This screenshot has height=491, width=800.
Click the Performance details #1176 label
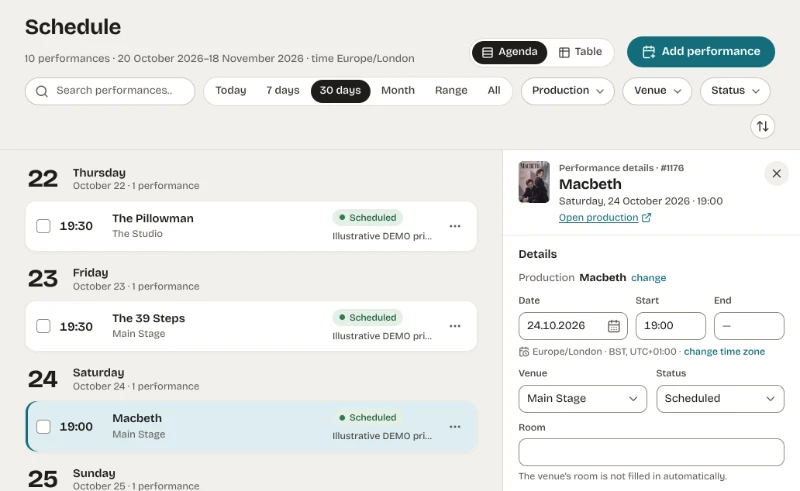(x=621, y=168)
